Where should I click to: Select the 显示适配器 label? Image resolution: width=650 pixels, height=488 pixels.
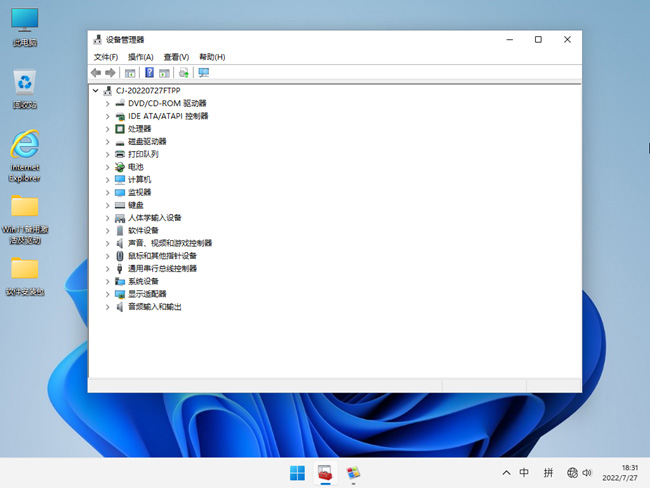(x=147, y=294)
